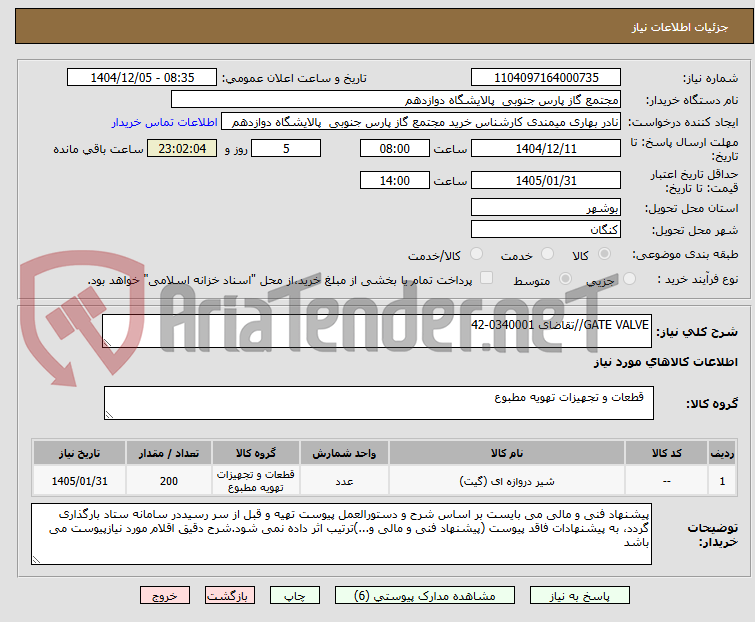Click the delivery province field 'بوشهر'
The image size is (755, 622).
[x=546, y=207]
